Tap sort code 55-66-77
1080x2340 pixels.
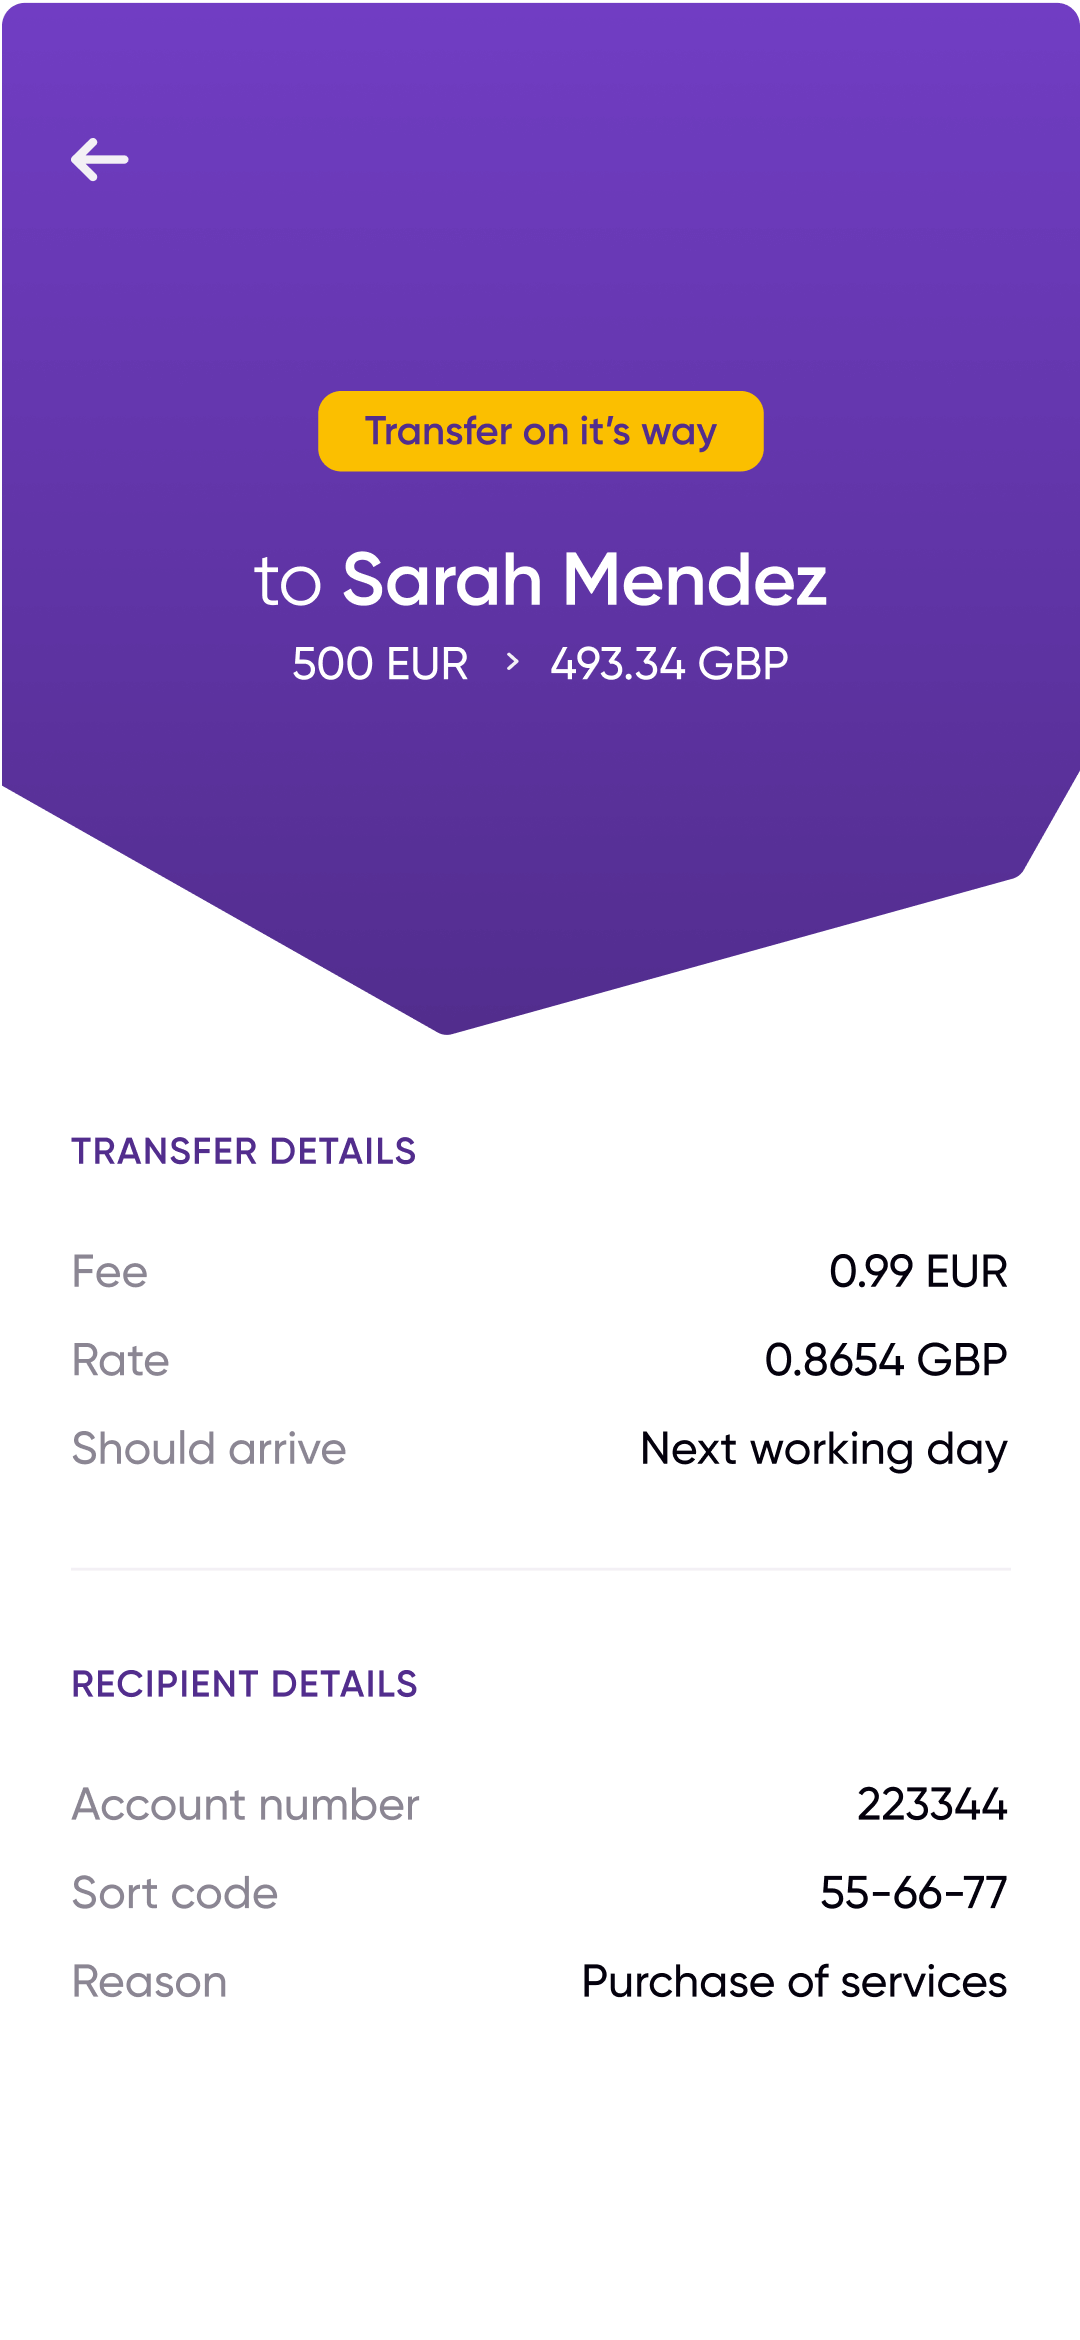[913, 1894]
